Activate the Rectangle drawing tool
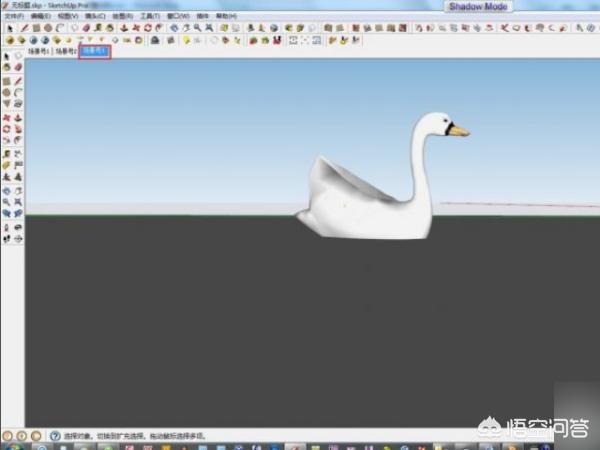 point(7,80)
